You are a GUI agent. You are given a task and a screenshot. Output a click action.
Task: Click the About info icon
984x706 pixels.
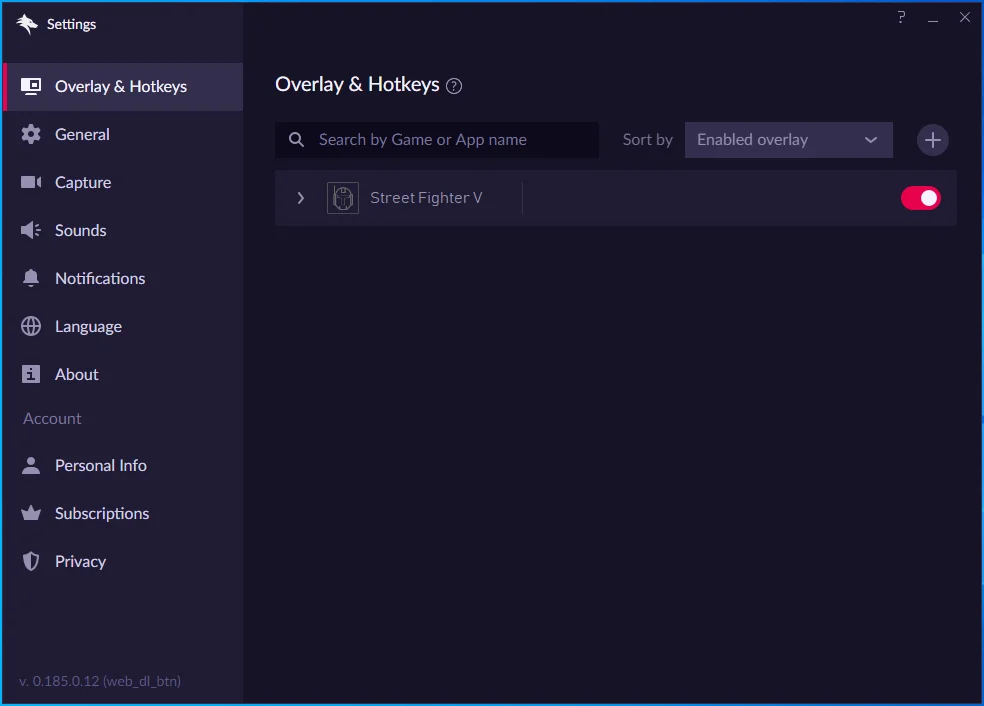click(x=31, y=374)
